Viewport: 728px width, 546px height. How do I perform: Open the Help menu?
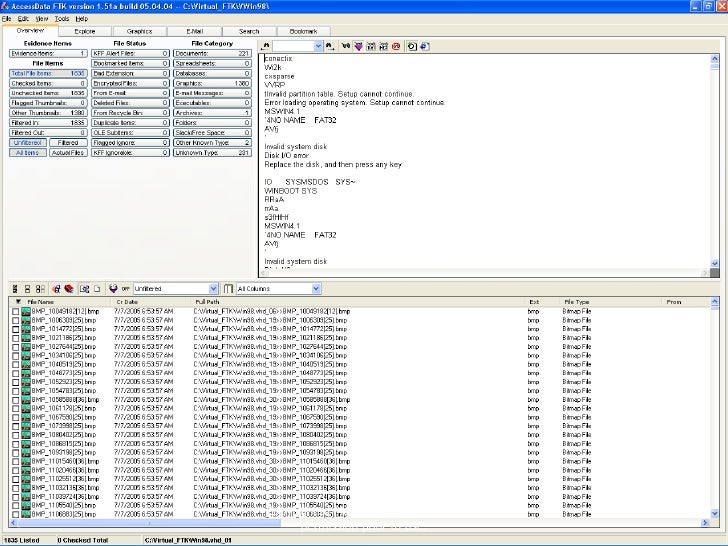pos(82,19)
